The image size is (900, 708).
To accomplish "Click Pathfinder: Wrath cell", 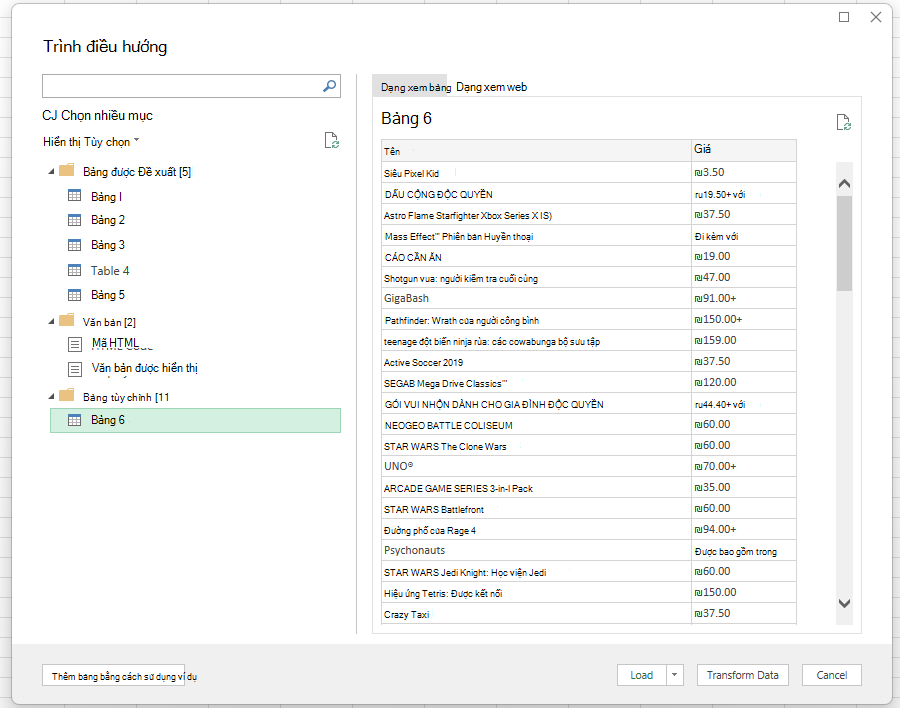I will coord(536,320).
